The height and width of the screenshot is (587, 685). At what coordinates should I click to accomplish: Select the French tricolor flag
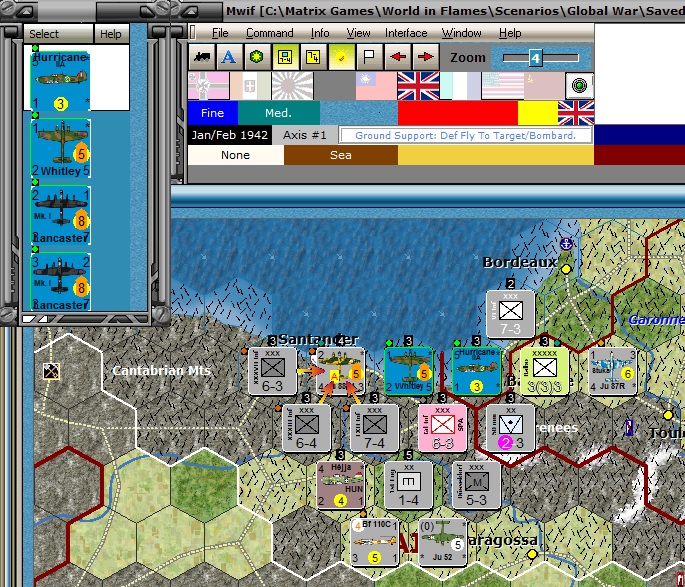(x=460, y=86)
